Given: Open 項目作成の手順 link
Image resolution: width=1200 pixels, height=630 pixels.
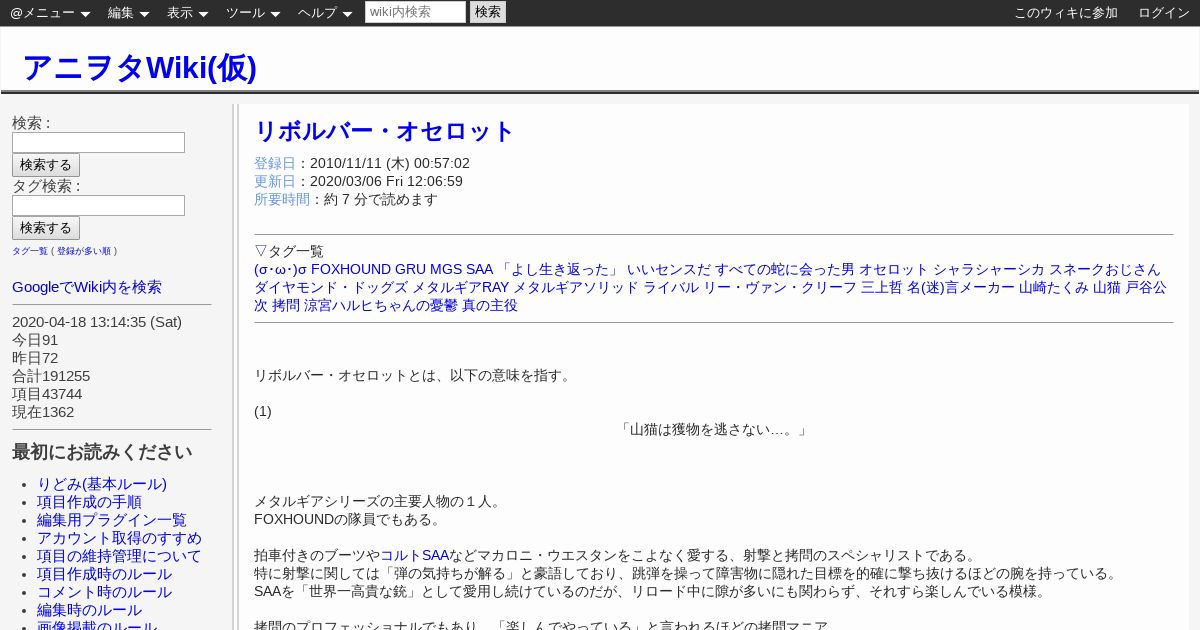Looking at the screenshot, I should pyautogui.click(x=89, y=502).
